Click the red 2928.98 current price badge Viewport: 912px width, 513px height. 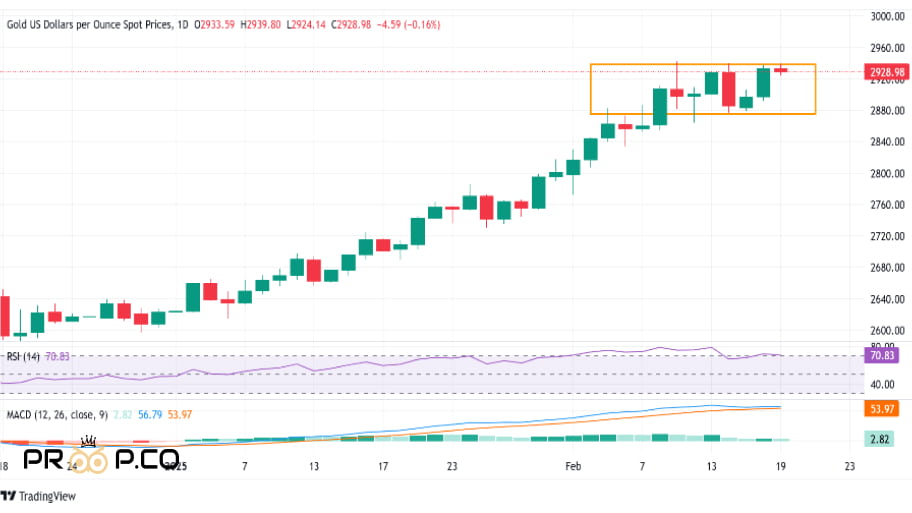tap(887, 72)
